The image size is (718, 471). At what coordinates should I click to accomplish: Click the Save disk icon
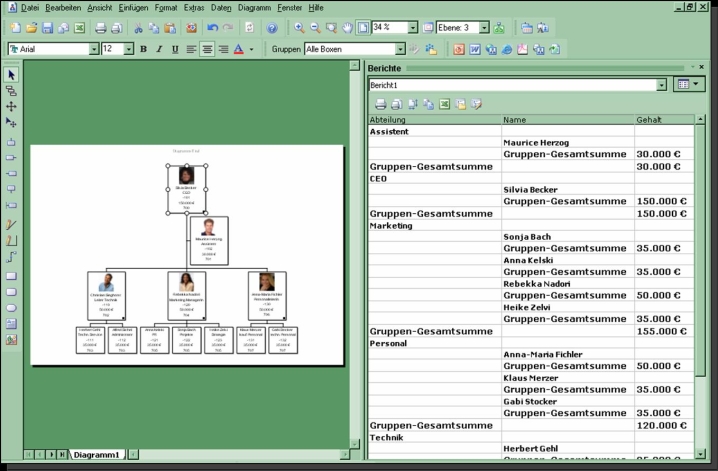pyautogui.click(x=46, y=28)
